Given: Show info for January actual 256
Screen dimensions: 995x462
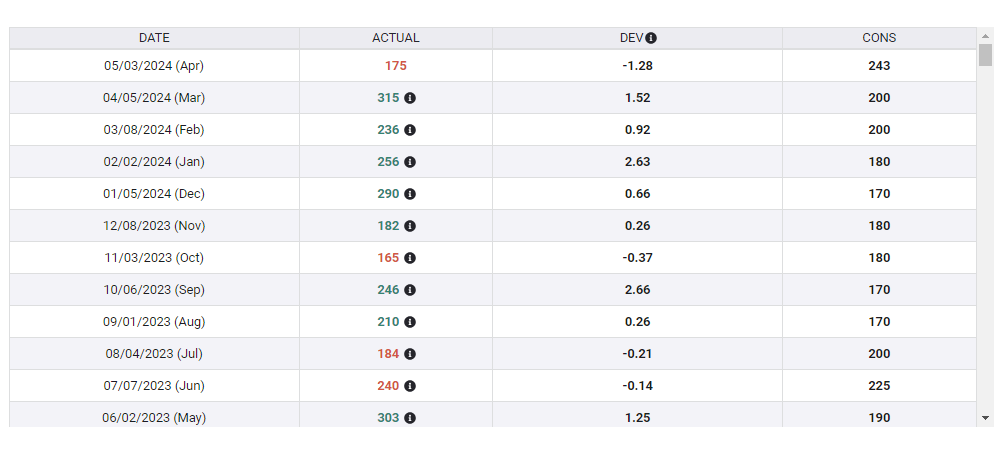Looking at the screenshot, I should (x=410, y=162).
